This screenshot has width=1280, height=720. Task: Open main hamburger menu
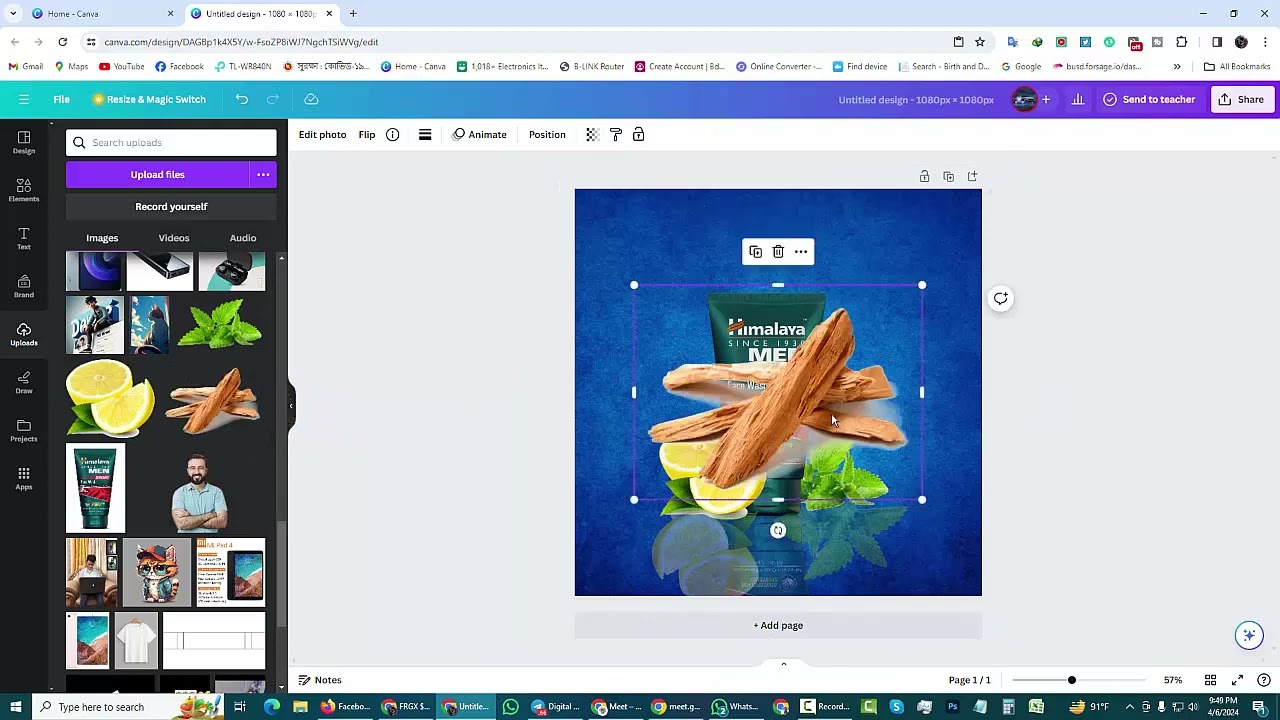point(24,99)
